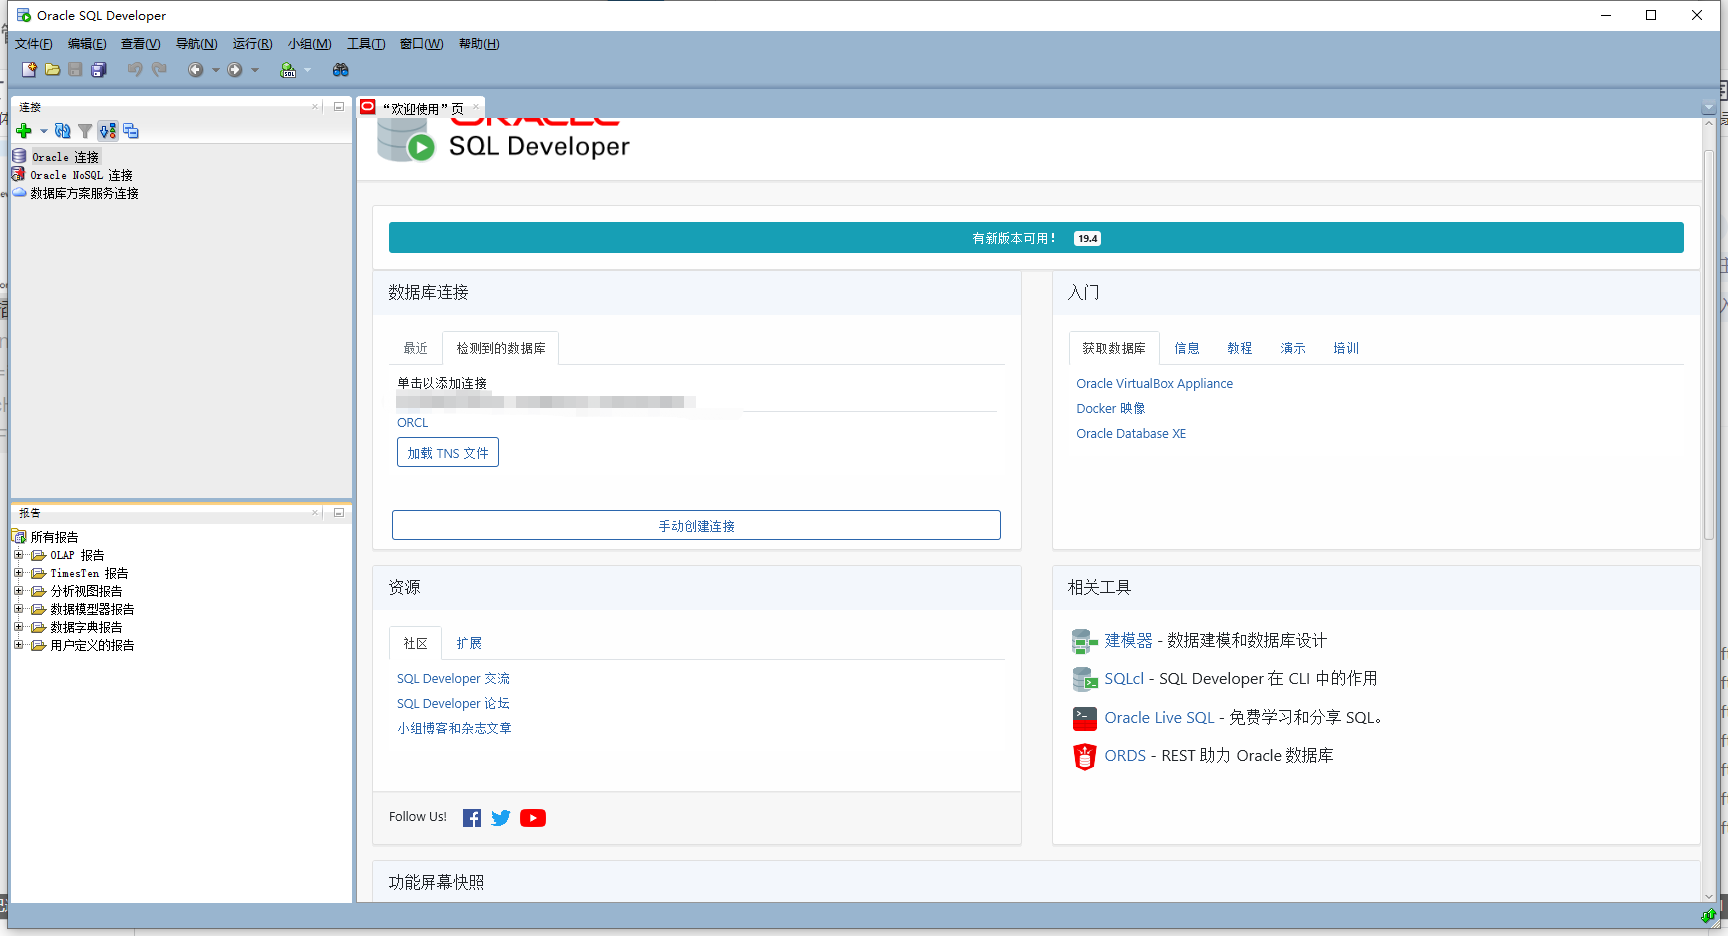The width and height of the screenshot is (1728, 936).
Task: Open the Forward history dropdown arrow
Action: pos(255,70)
